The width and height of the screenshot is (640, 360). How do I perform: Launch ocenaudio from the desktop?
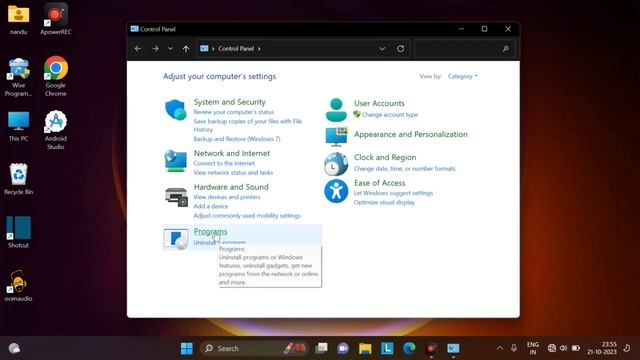click(x=18, y=286)
